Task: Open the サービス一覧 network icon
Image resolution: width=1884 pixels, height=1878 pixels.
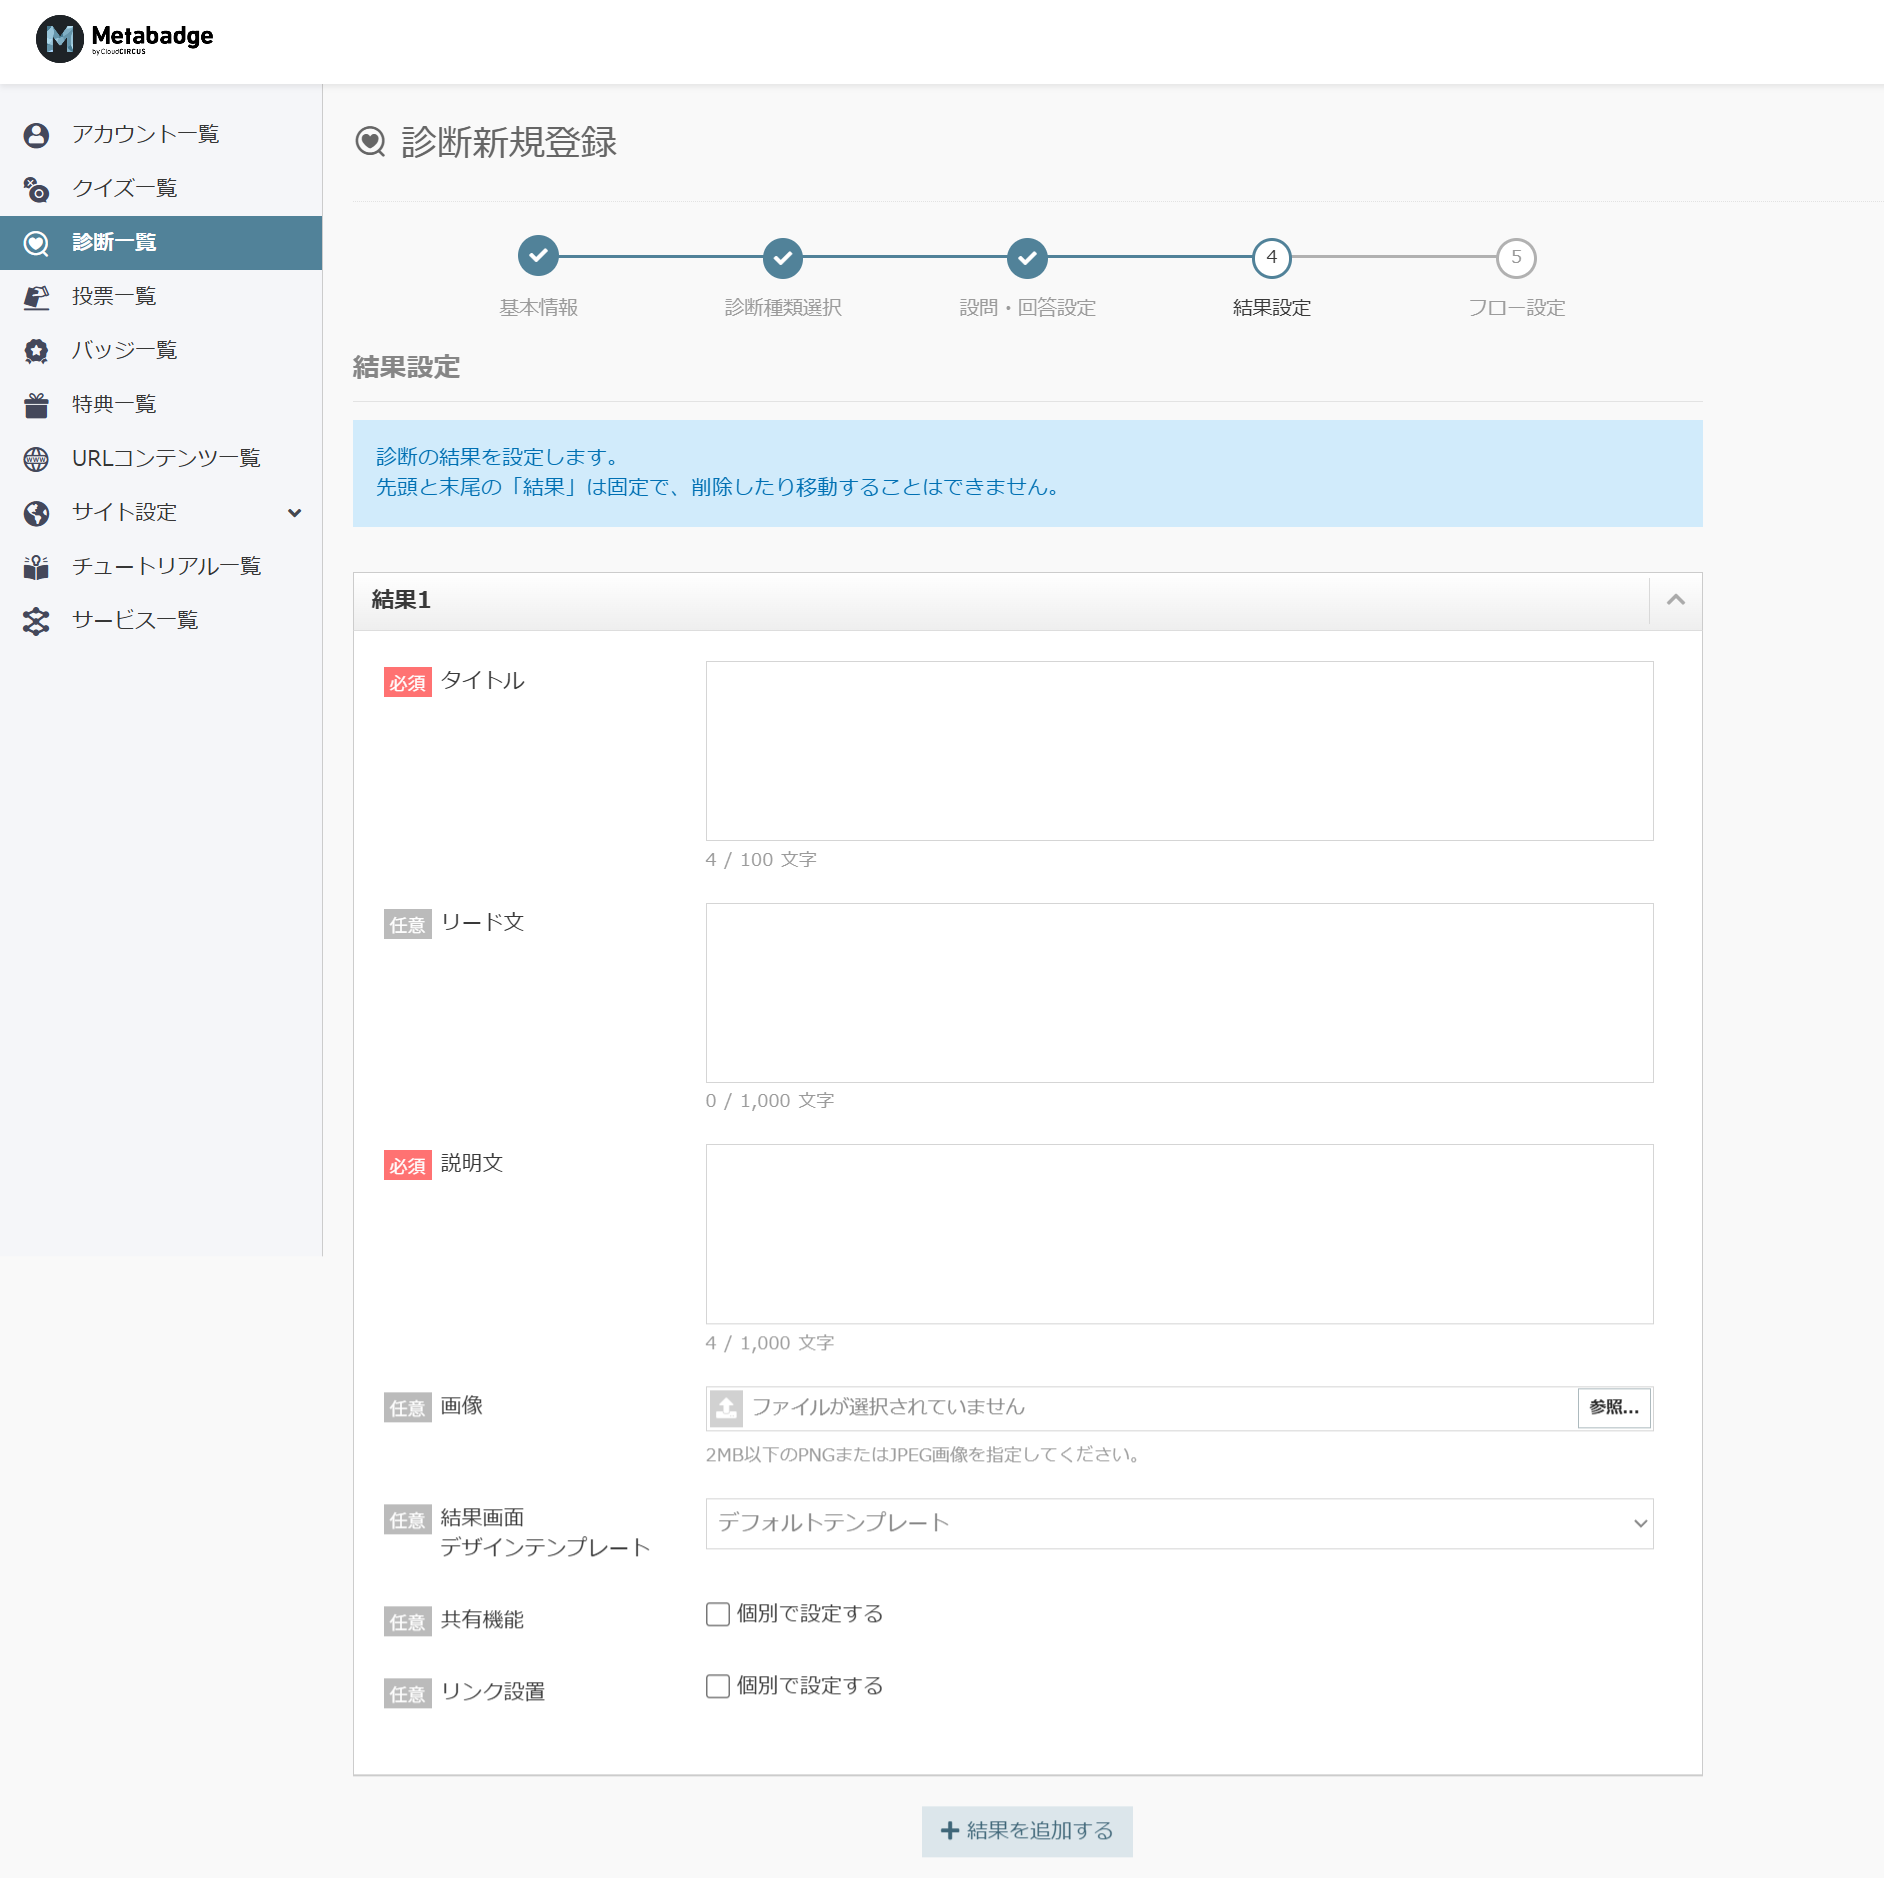Action: (x=36, y=621)
